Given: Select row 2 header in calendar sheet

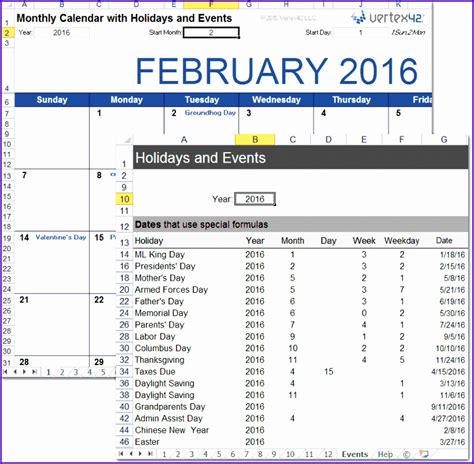Looking at the screenshot, I should pyautogui.click(x=7, y=33).
